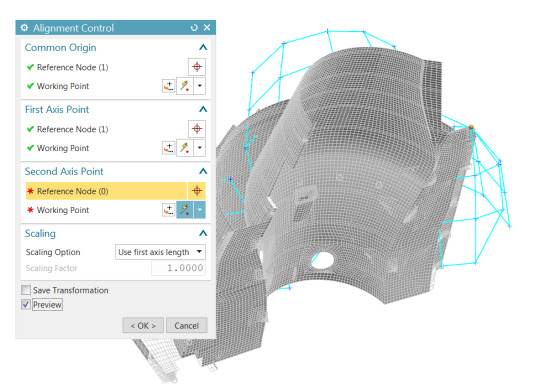Select inferred point icon in First Axis Point row

tap(185, 148)
